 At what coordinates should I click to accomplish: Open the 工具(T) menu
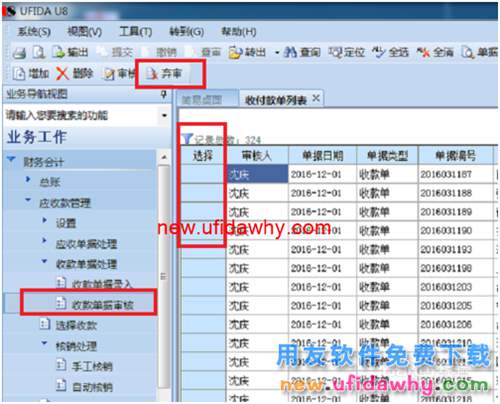tap(136, 32)
